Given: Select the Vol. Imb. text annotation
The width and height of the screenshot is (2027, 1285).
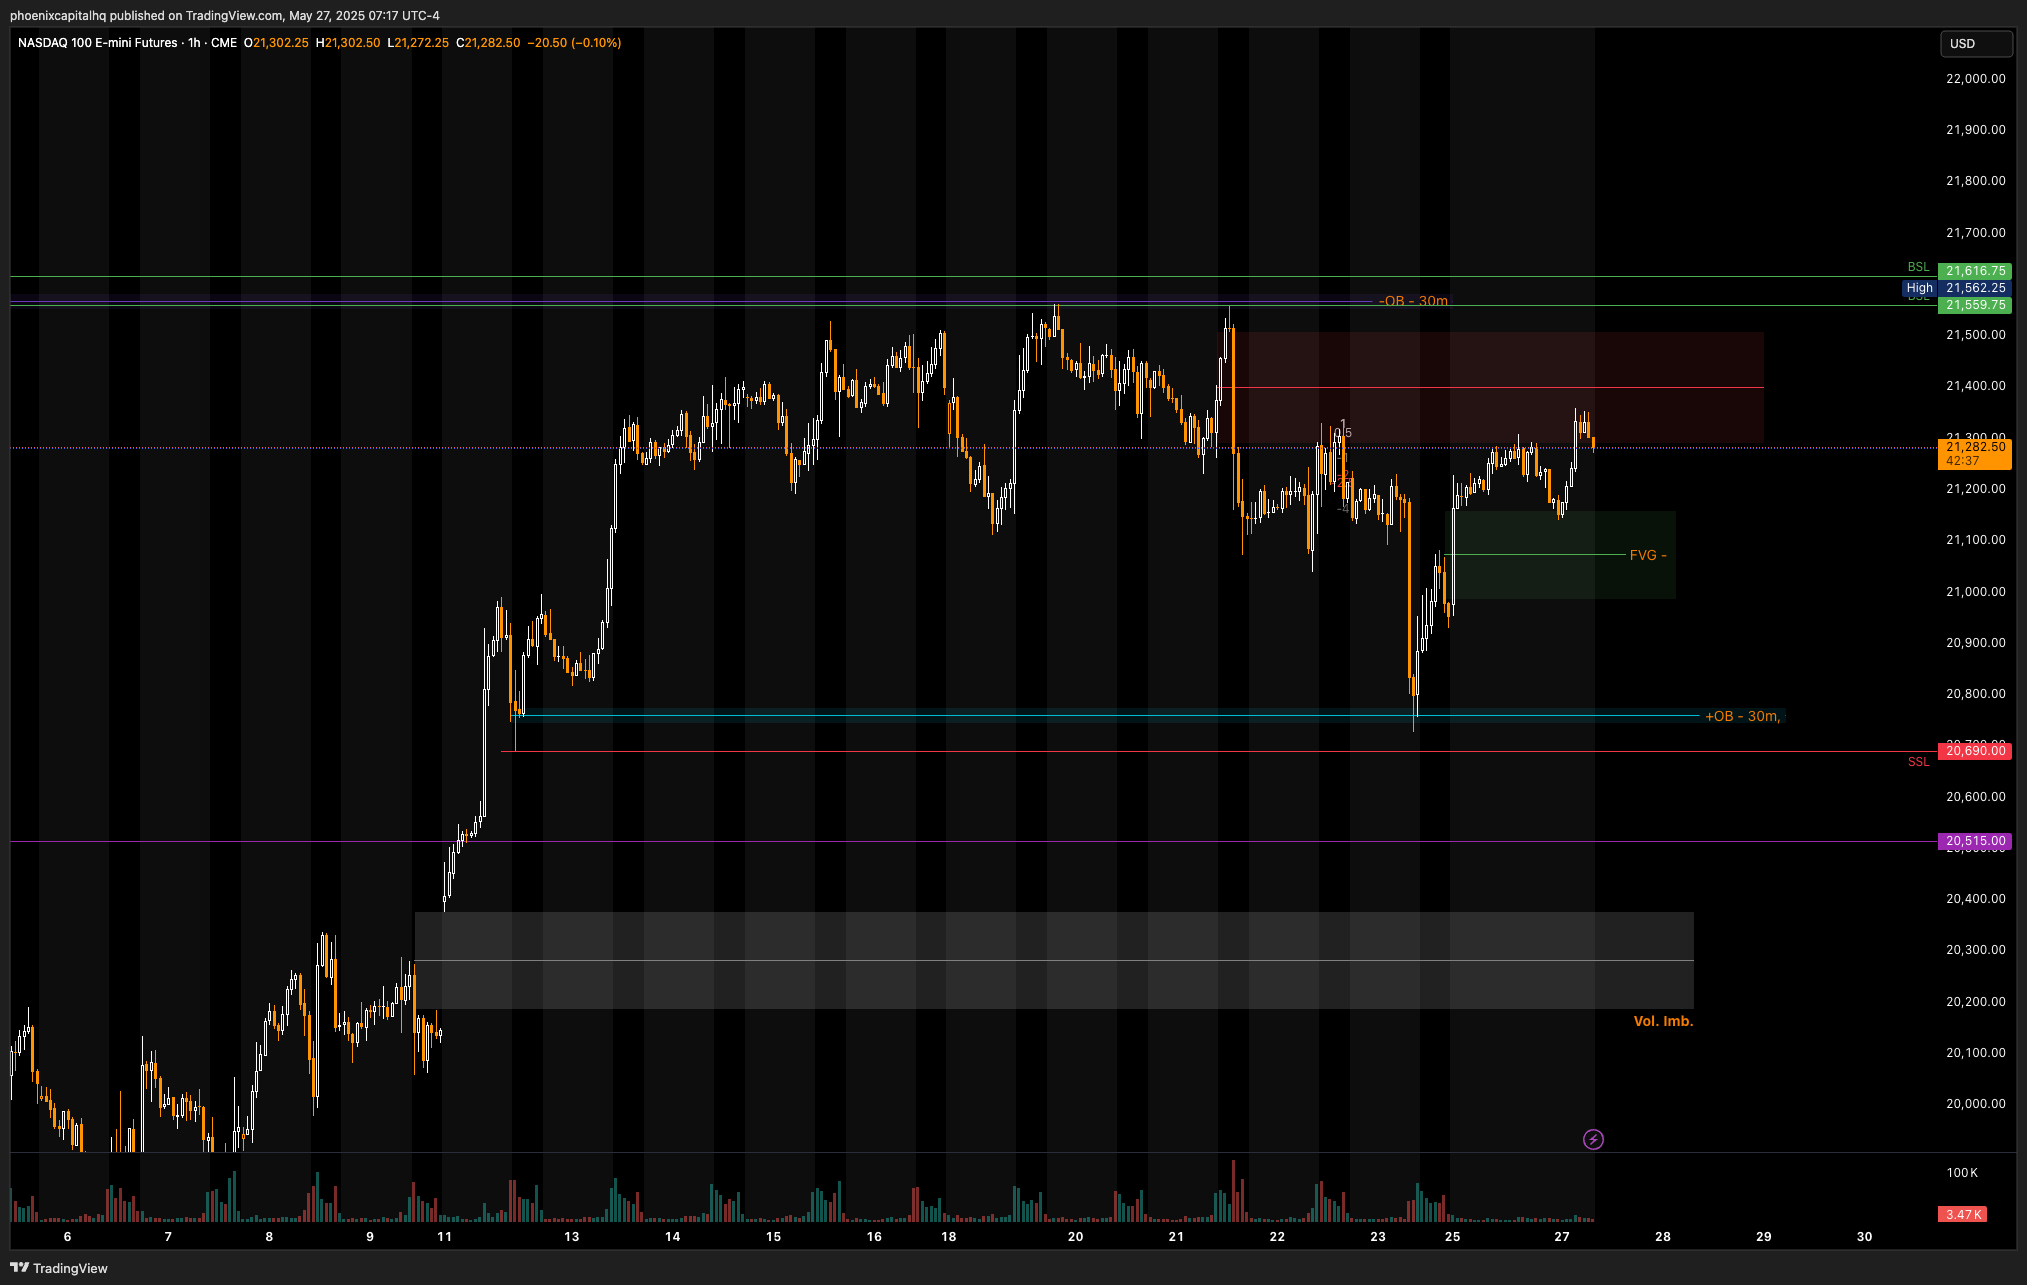Looking at the screenshot, I should 1663,1021.
